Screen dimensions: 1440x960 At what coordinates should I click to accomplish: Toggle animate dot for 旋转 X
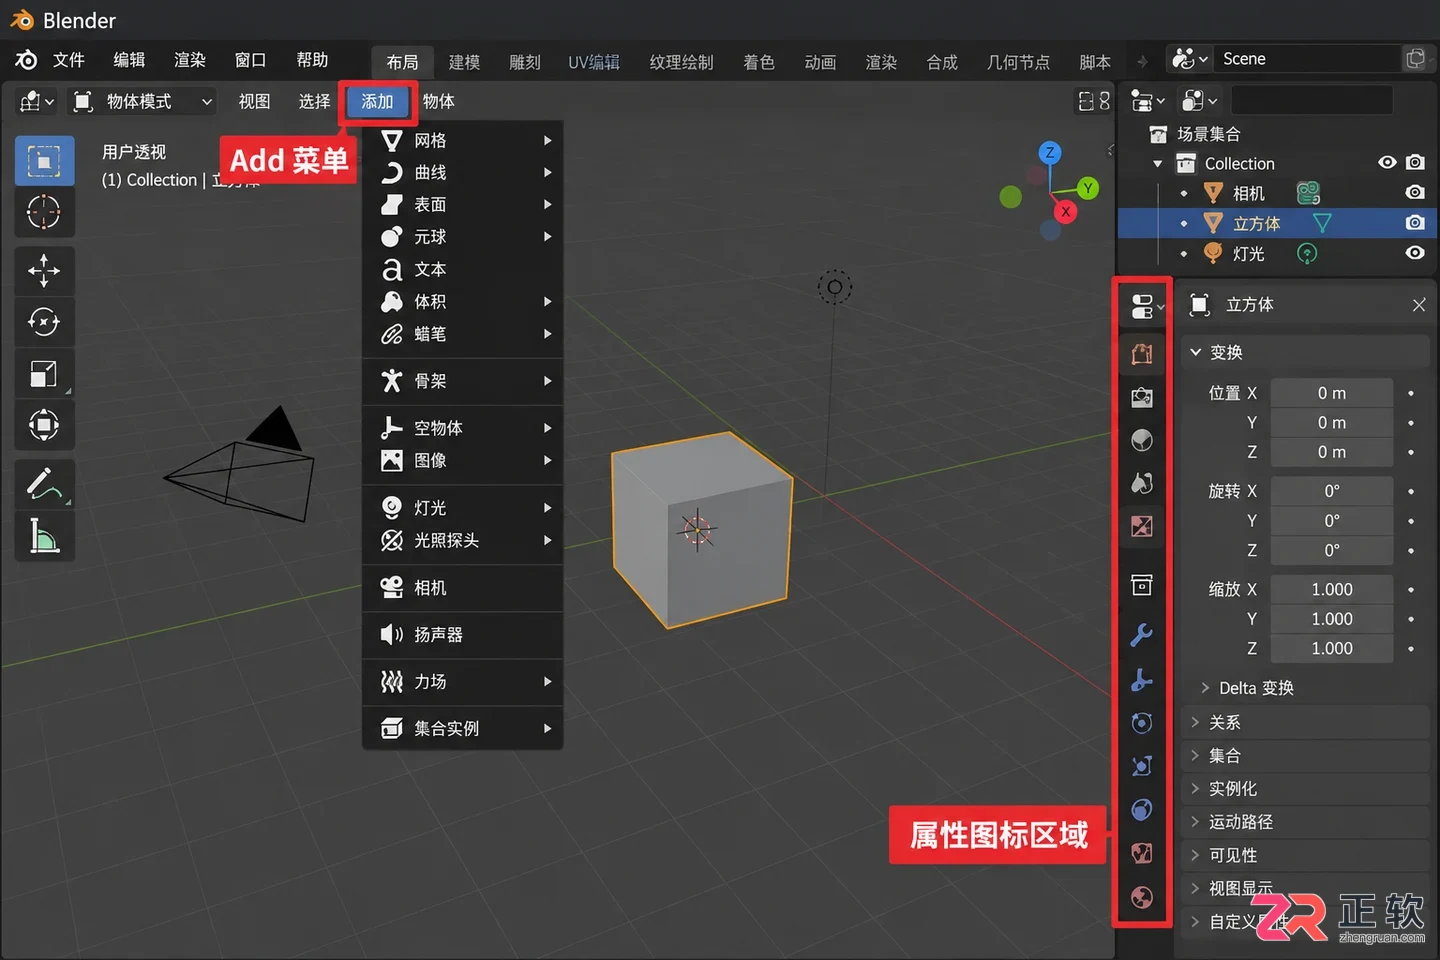click(1411, 491)
